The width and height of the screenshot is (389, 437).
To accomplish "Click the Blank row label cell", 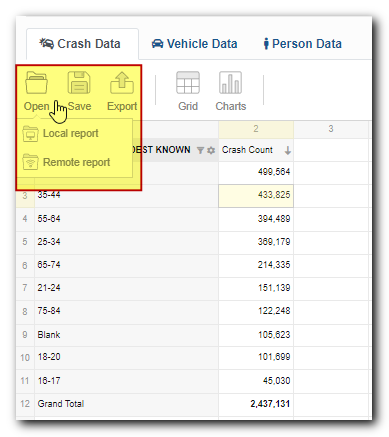I will pyautogui.click(x=127, y=335).
